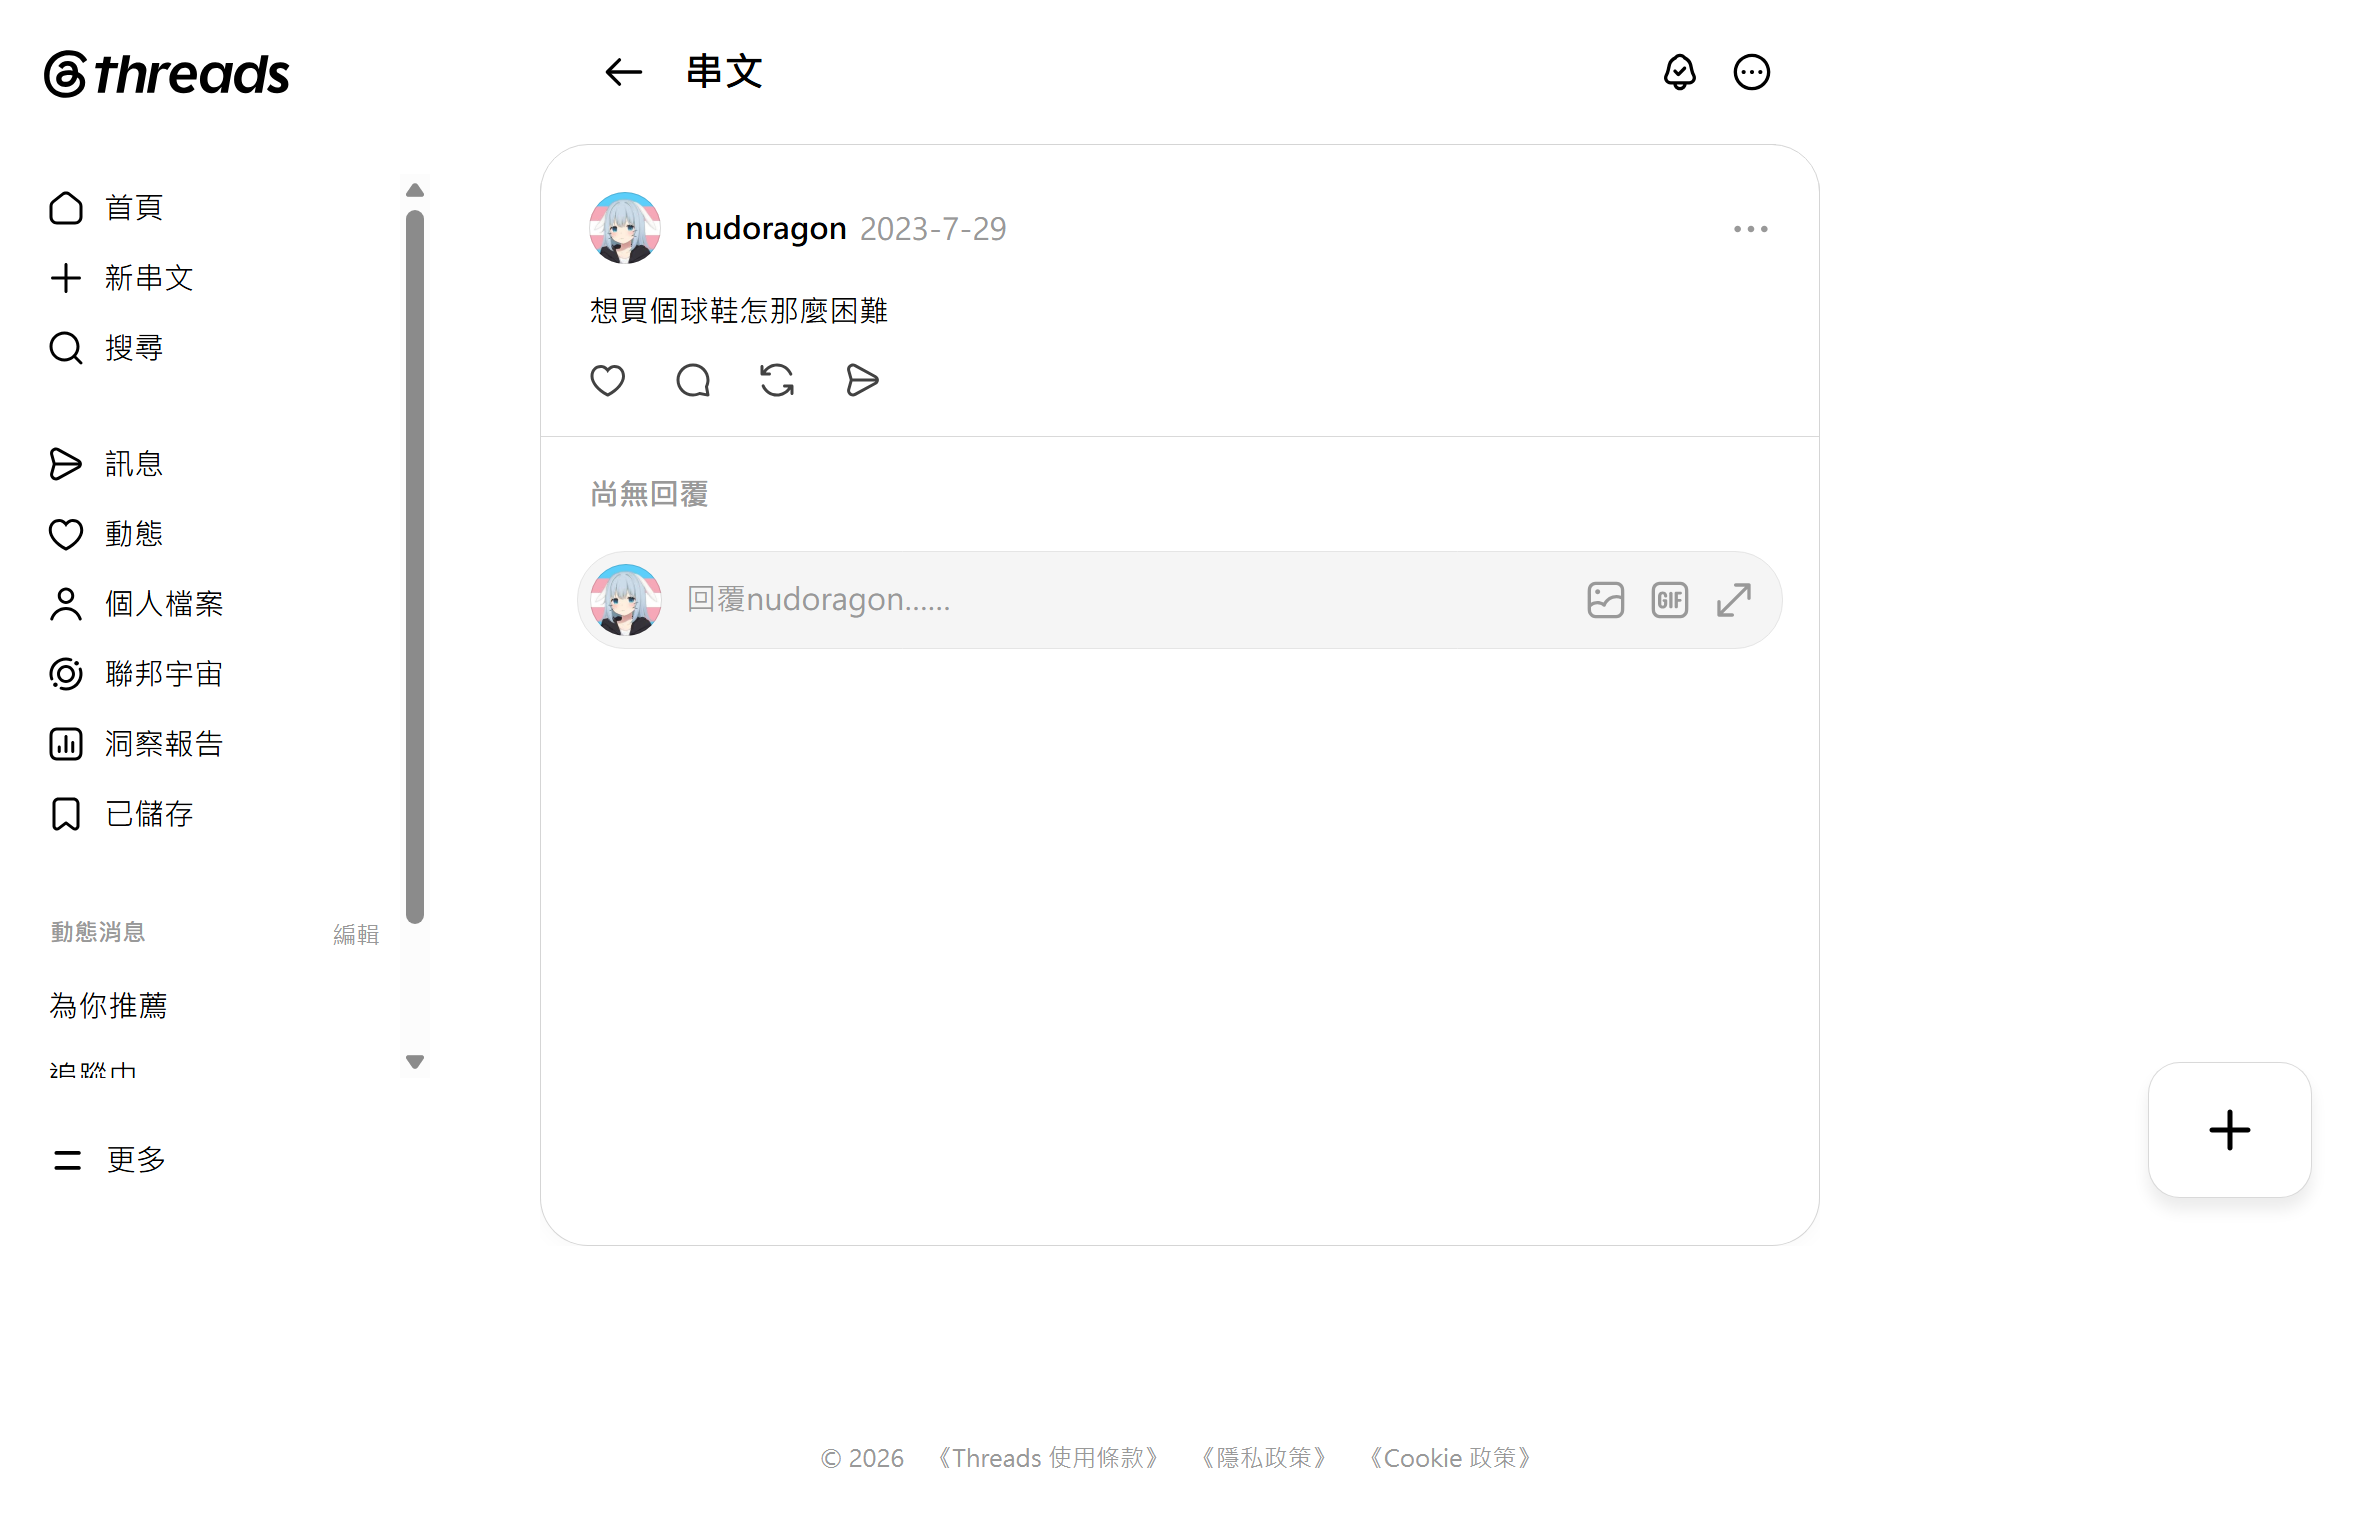Share the post via paper plane icon
The height and width of the screenshot is (1526, 2360).
(862, 380)
